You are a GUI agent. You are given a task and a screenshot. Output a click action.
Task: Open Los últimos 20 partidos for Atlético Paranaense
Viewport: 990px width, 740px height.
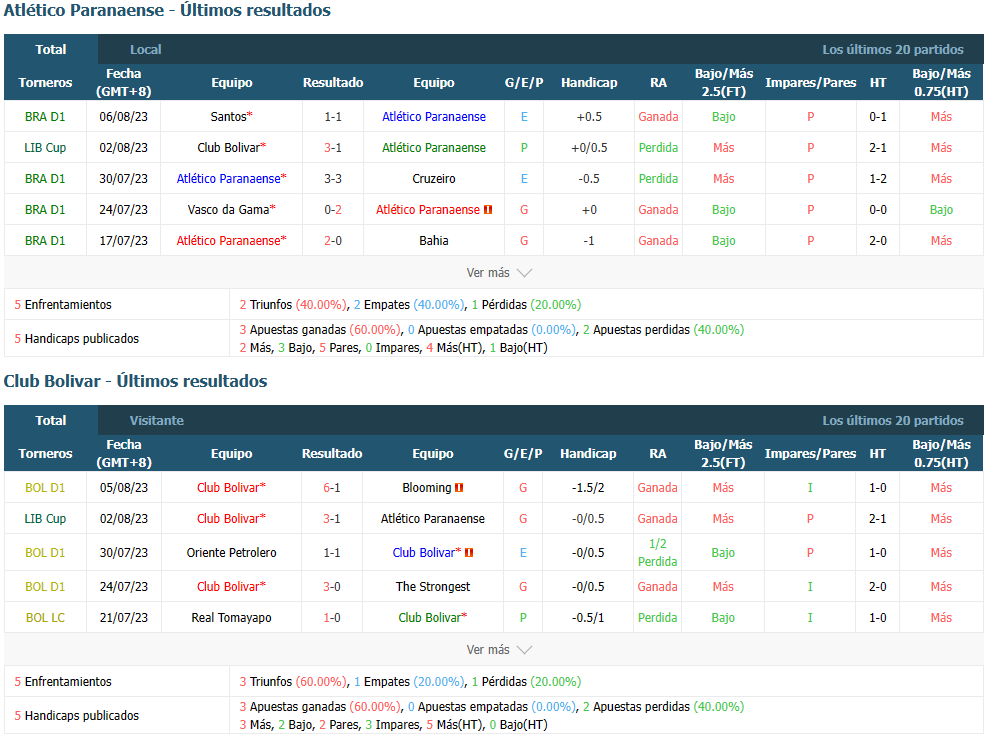click(893, 49)
